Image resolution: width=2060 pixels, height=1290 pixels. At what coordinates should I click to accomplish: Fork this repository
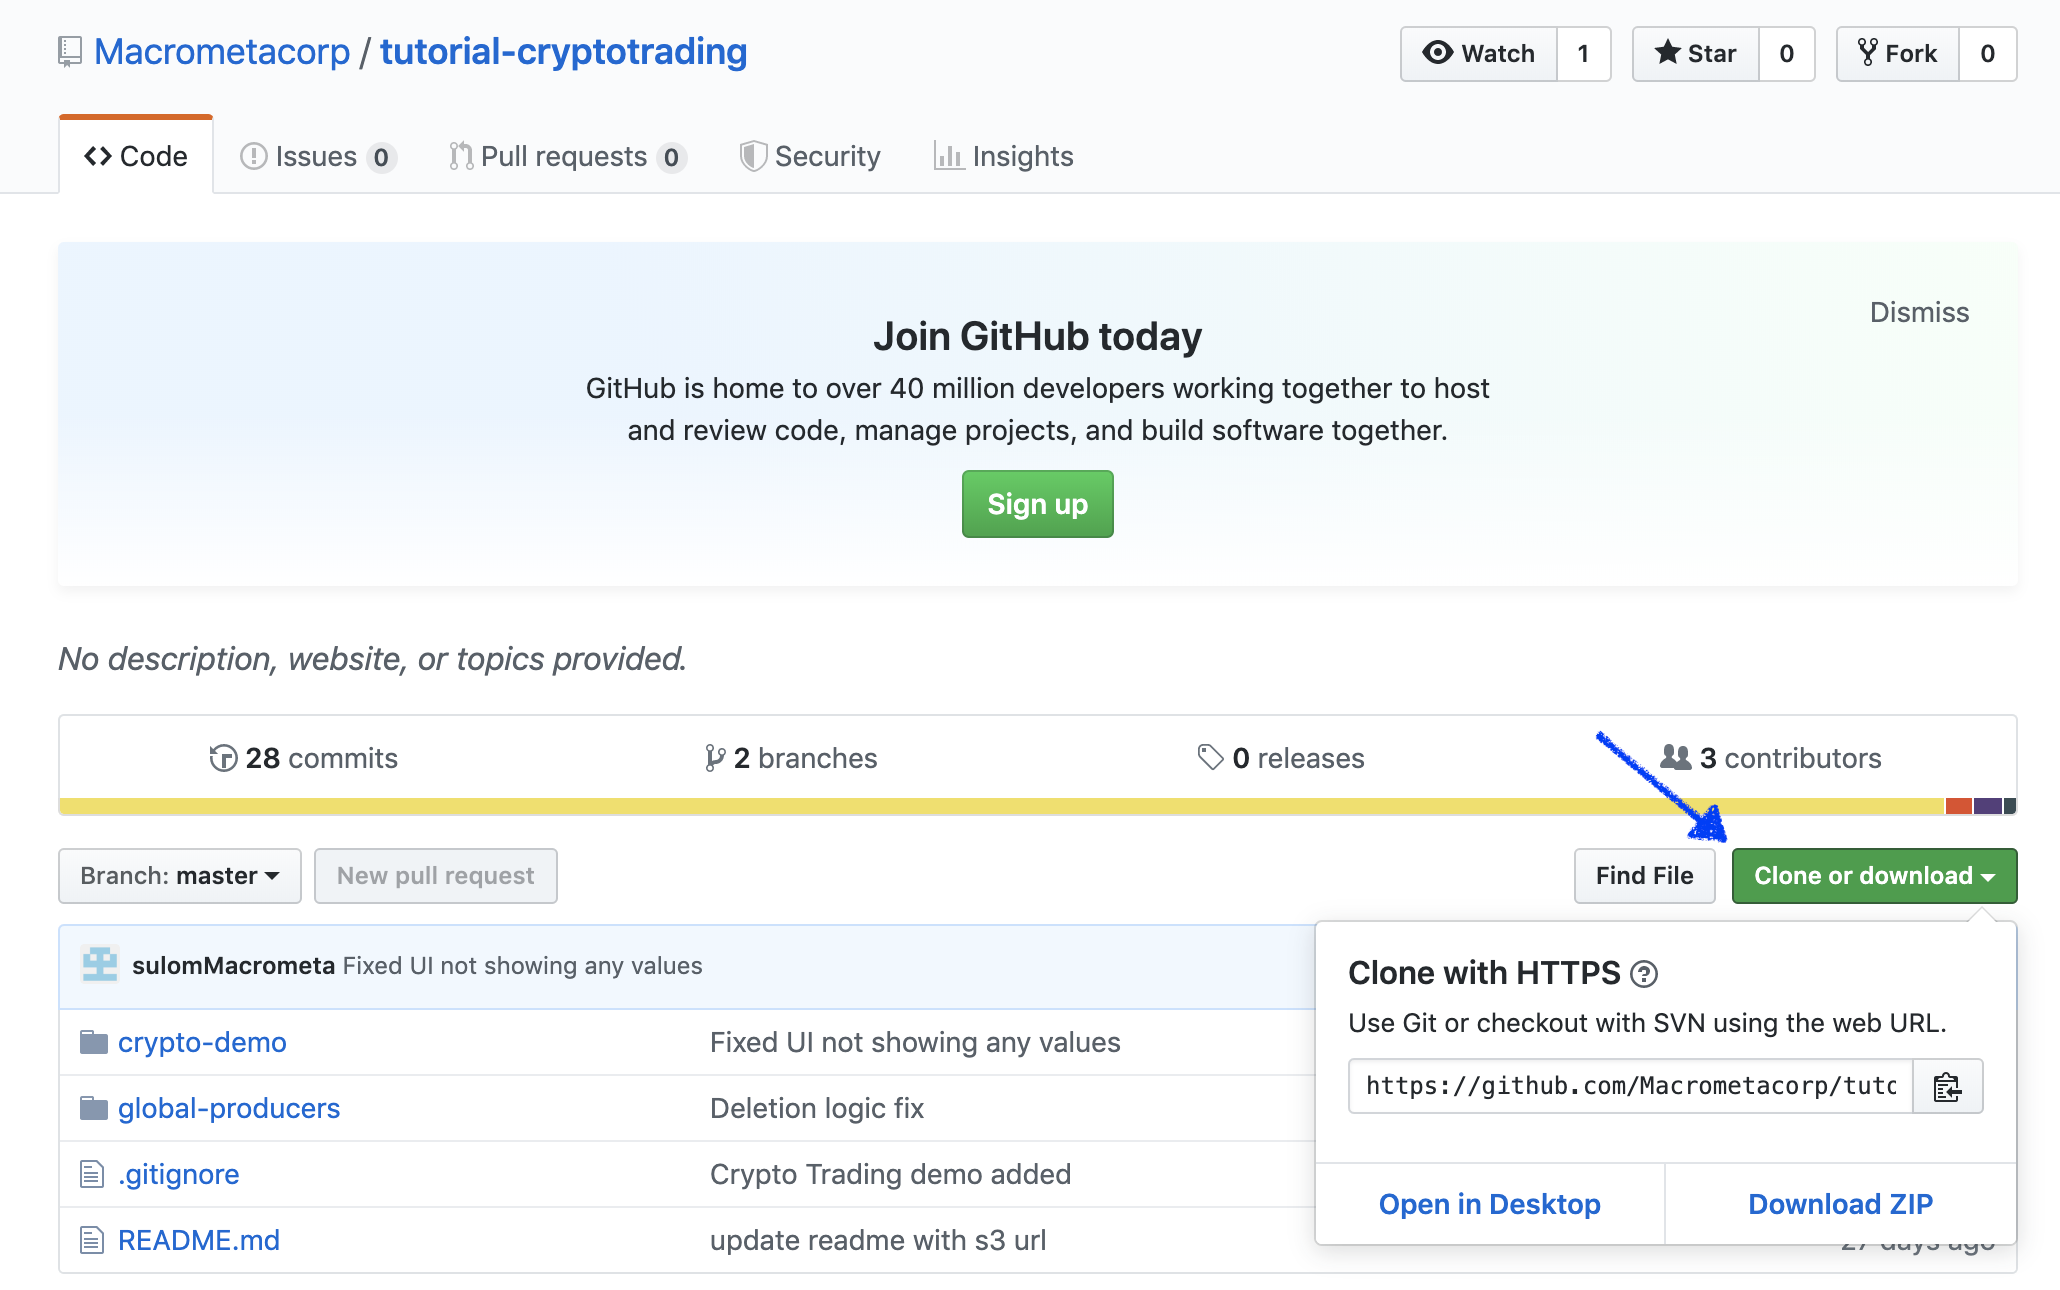click(x=1897, y=54)
